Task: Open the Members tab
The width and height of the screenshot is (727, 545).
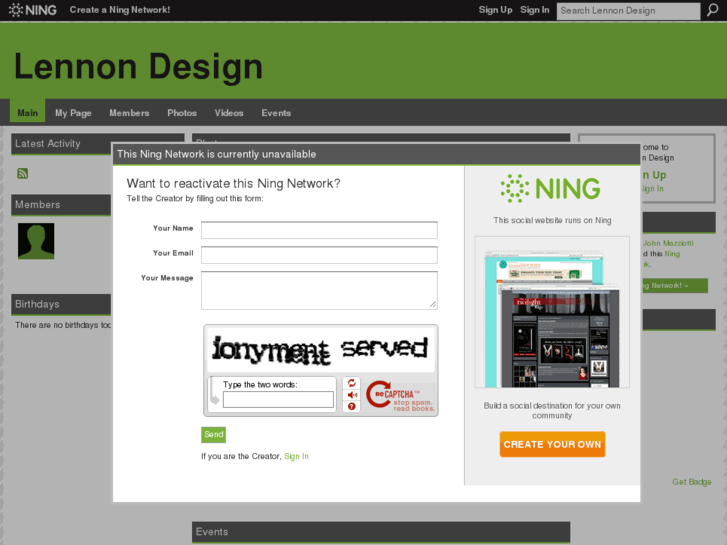Action: click(129, 113)
